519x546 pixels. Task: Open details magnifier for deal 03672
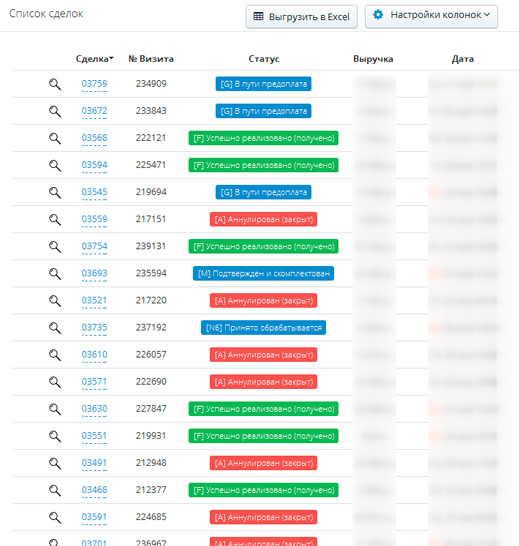(55, 111)
